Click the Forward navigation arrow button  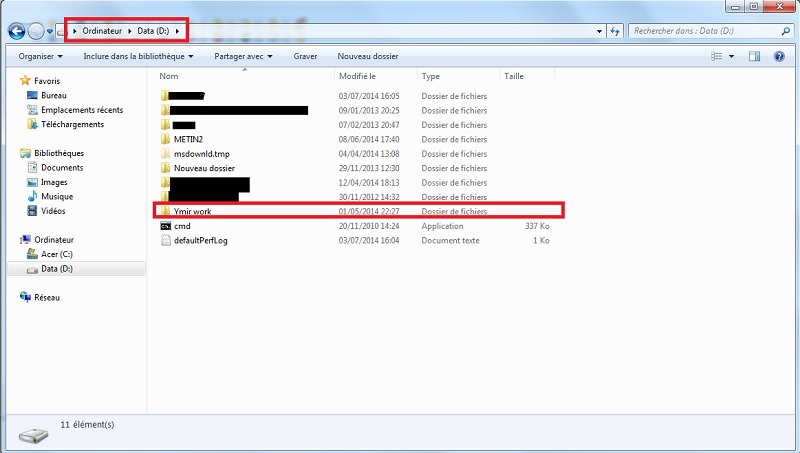(36, 31)
